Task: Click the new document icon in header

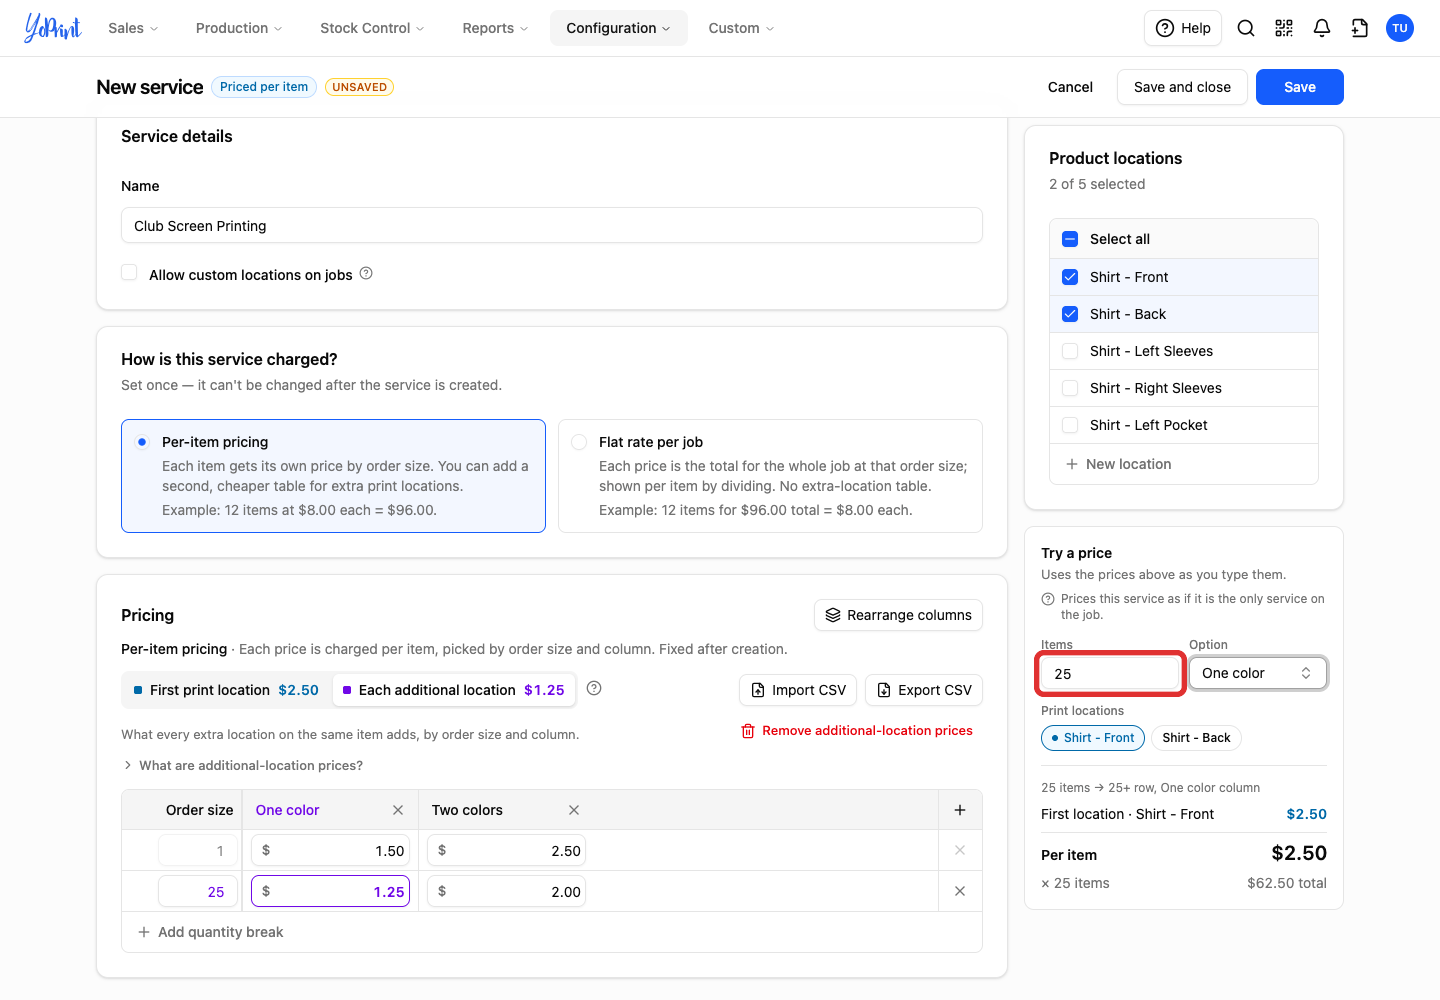Action: pos(1360,28)
